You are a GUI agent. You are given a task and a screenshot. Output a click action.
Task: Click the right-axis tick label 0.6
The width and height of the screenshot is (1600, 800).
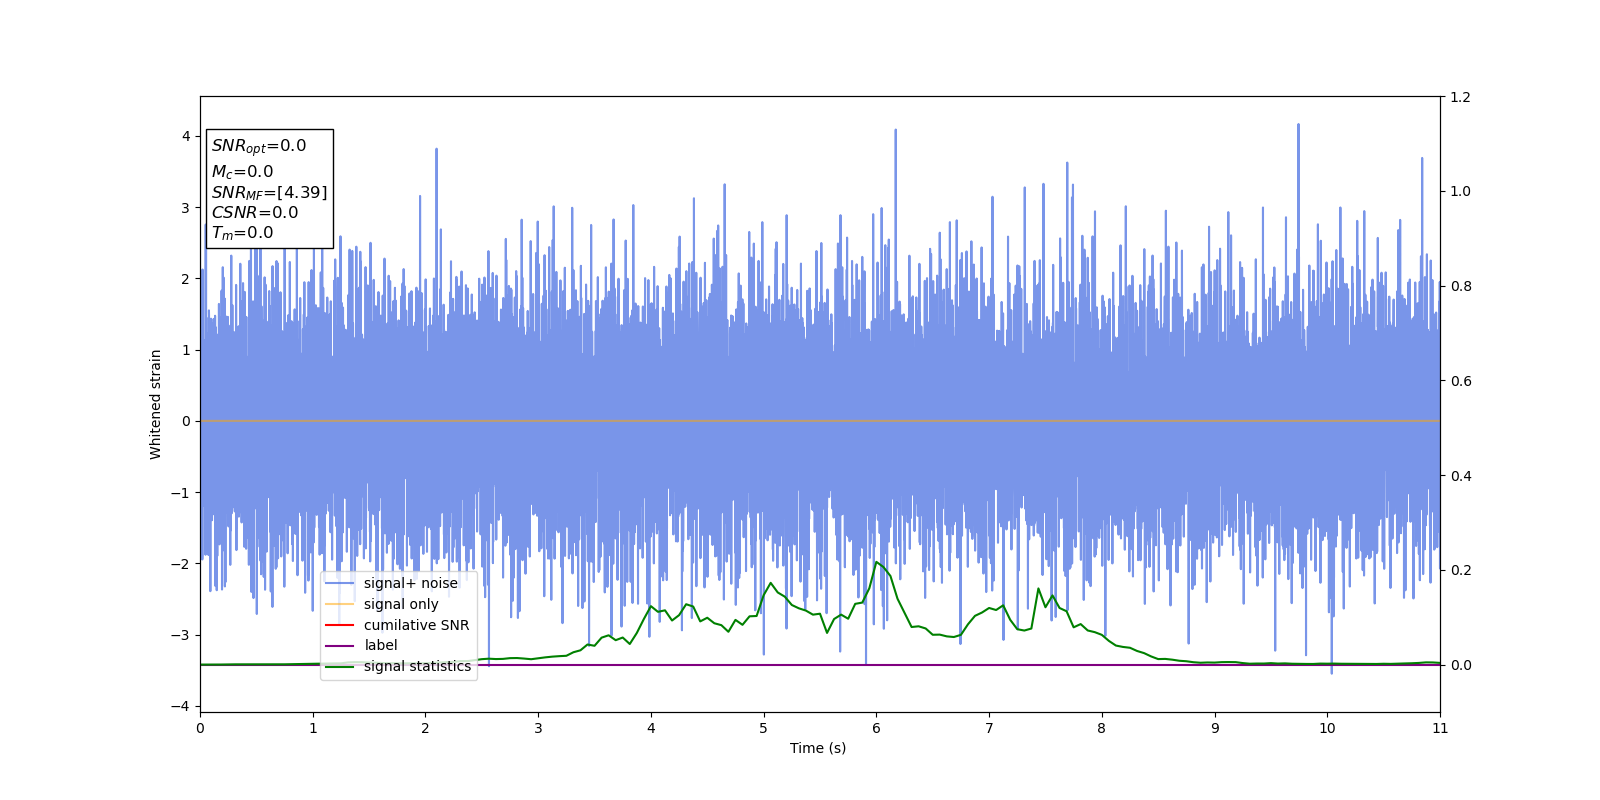1460,381
